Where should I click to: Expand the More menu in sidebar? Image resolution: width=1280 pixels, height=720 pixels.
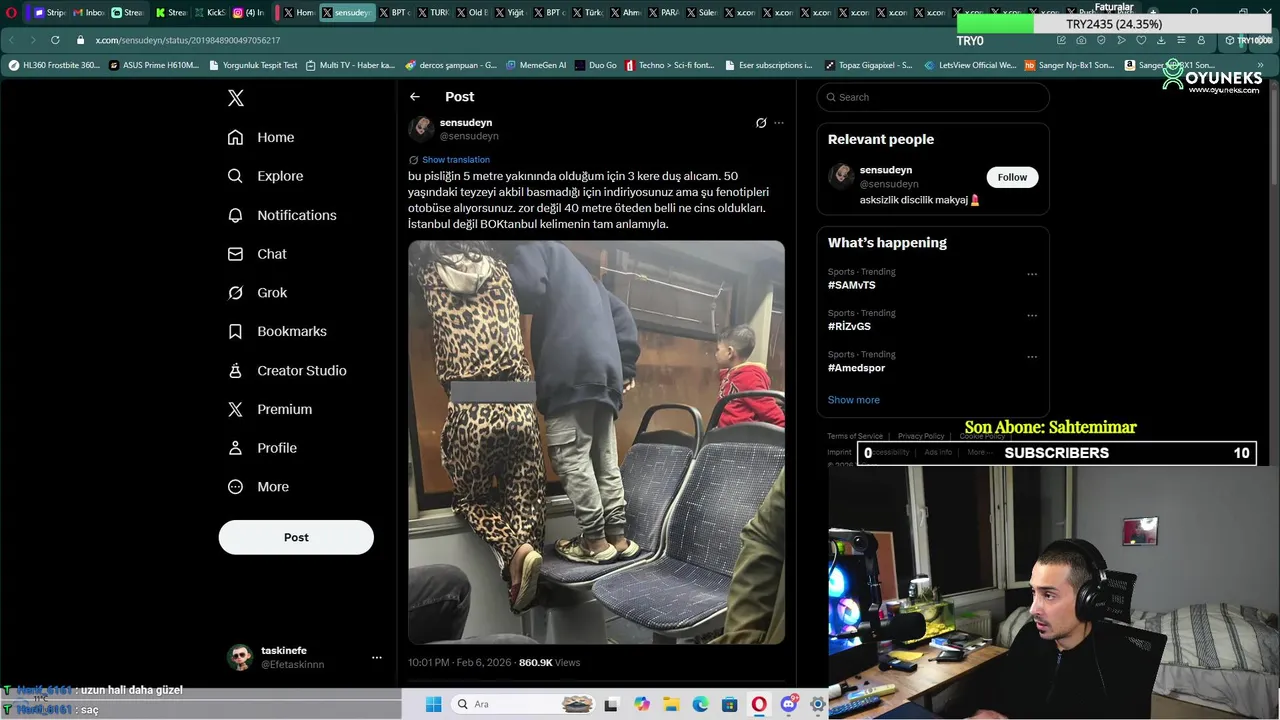[258, 487]
